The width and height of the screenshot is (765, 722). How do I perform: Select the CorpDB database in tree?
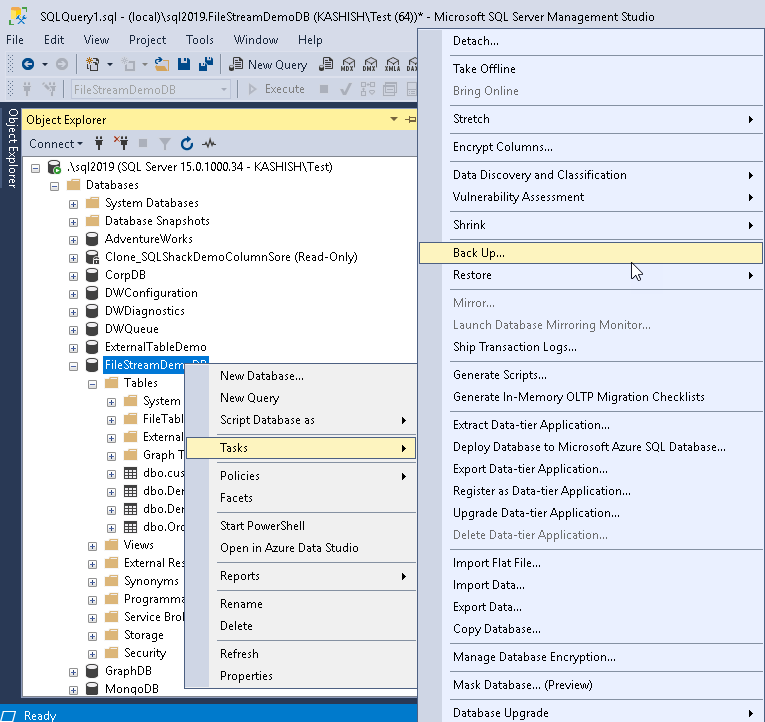pyautogui.click(x=125, y=275)
